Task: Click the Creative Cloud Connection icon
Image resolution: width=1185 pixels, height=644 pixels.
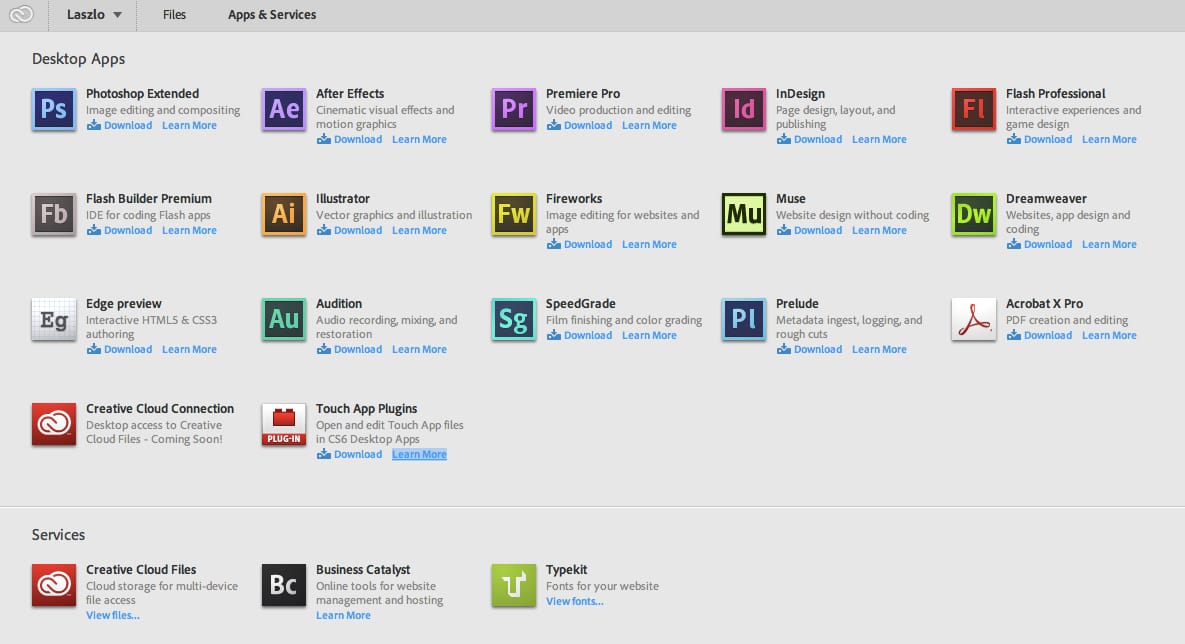Action: click(x=54, y=424)
